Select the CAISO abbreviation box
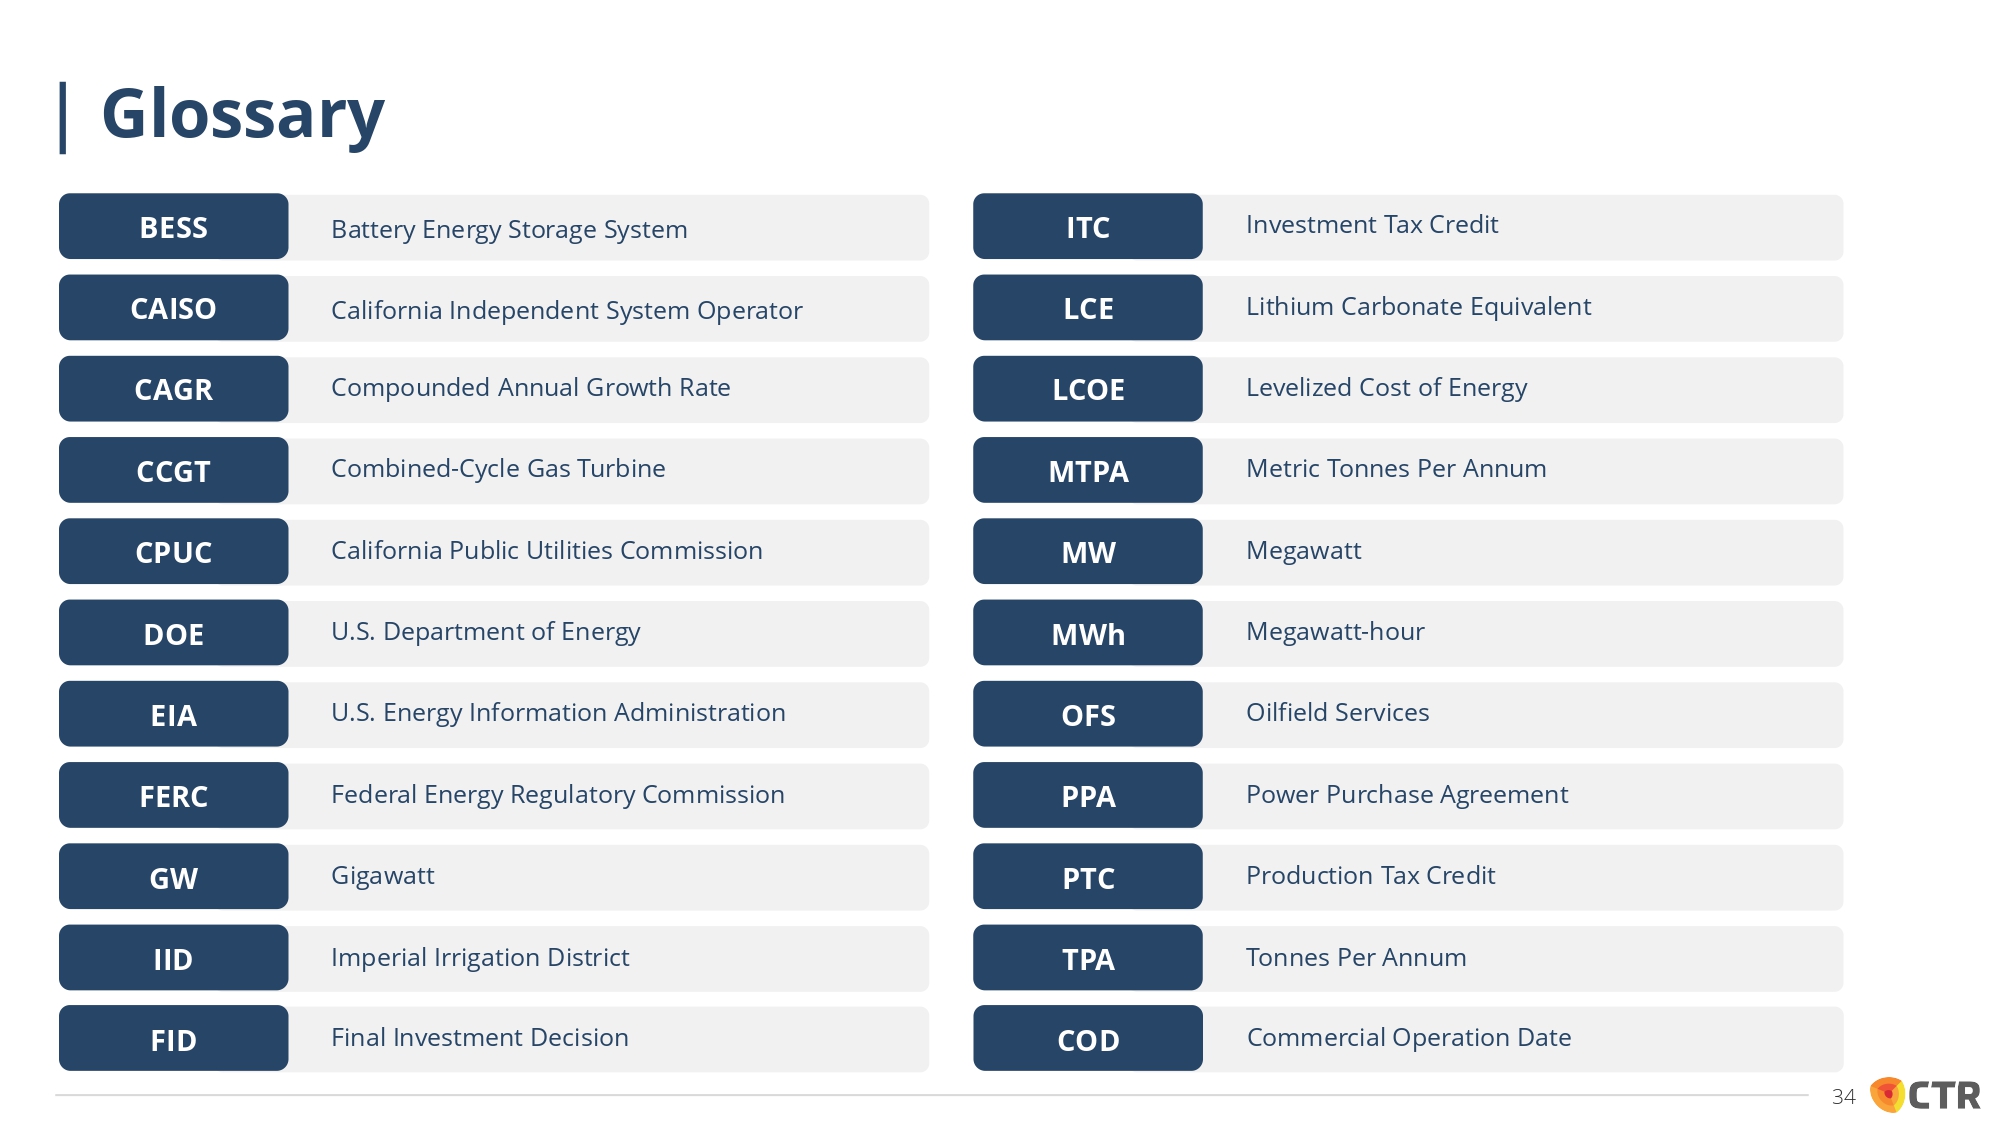 pyautogui.click(x=174, y=308)
